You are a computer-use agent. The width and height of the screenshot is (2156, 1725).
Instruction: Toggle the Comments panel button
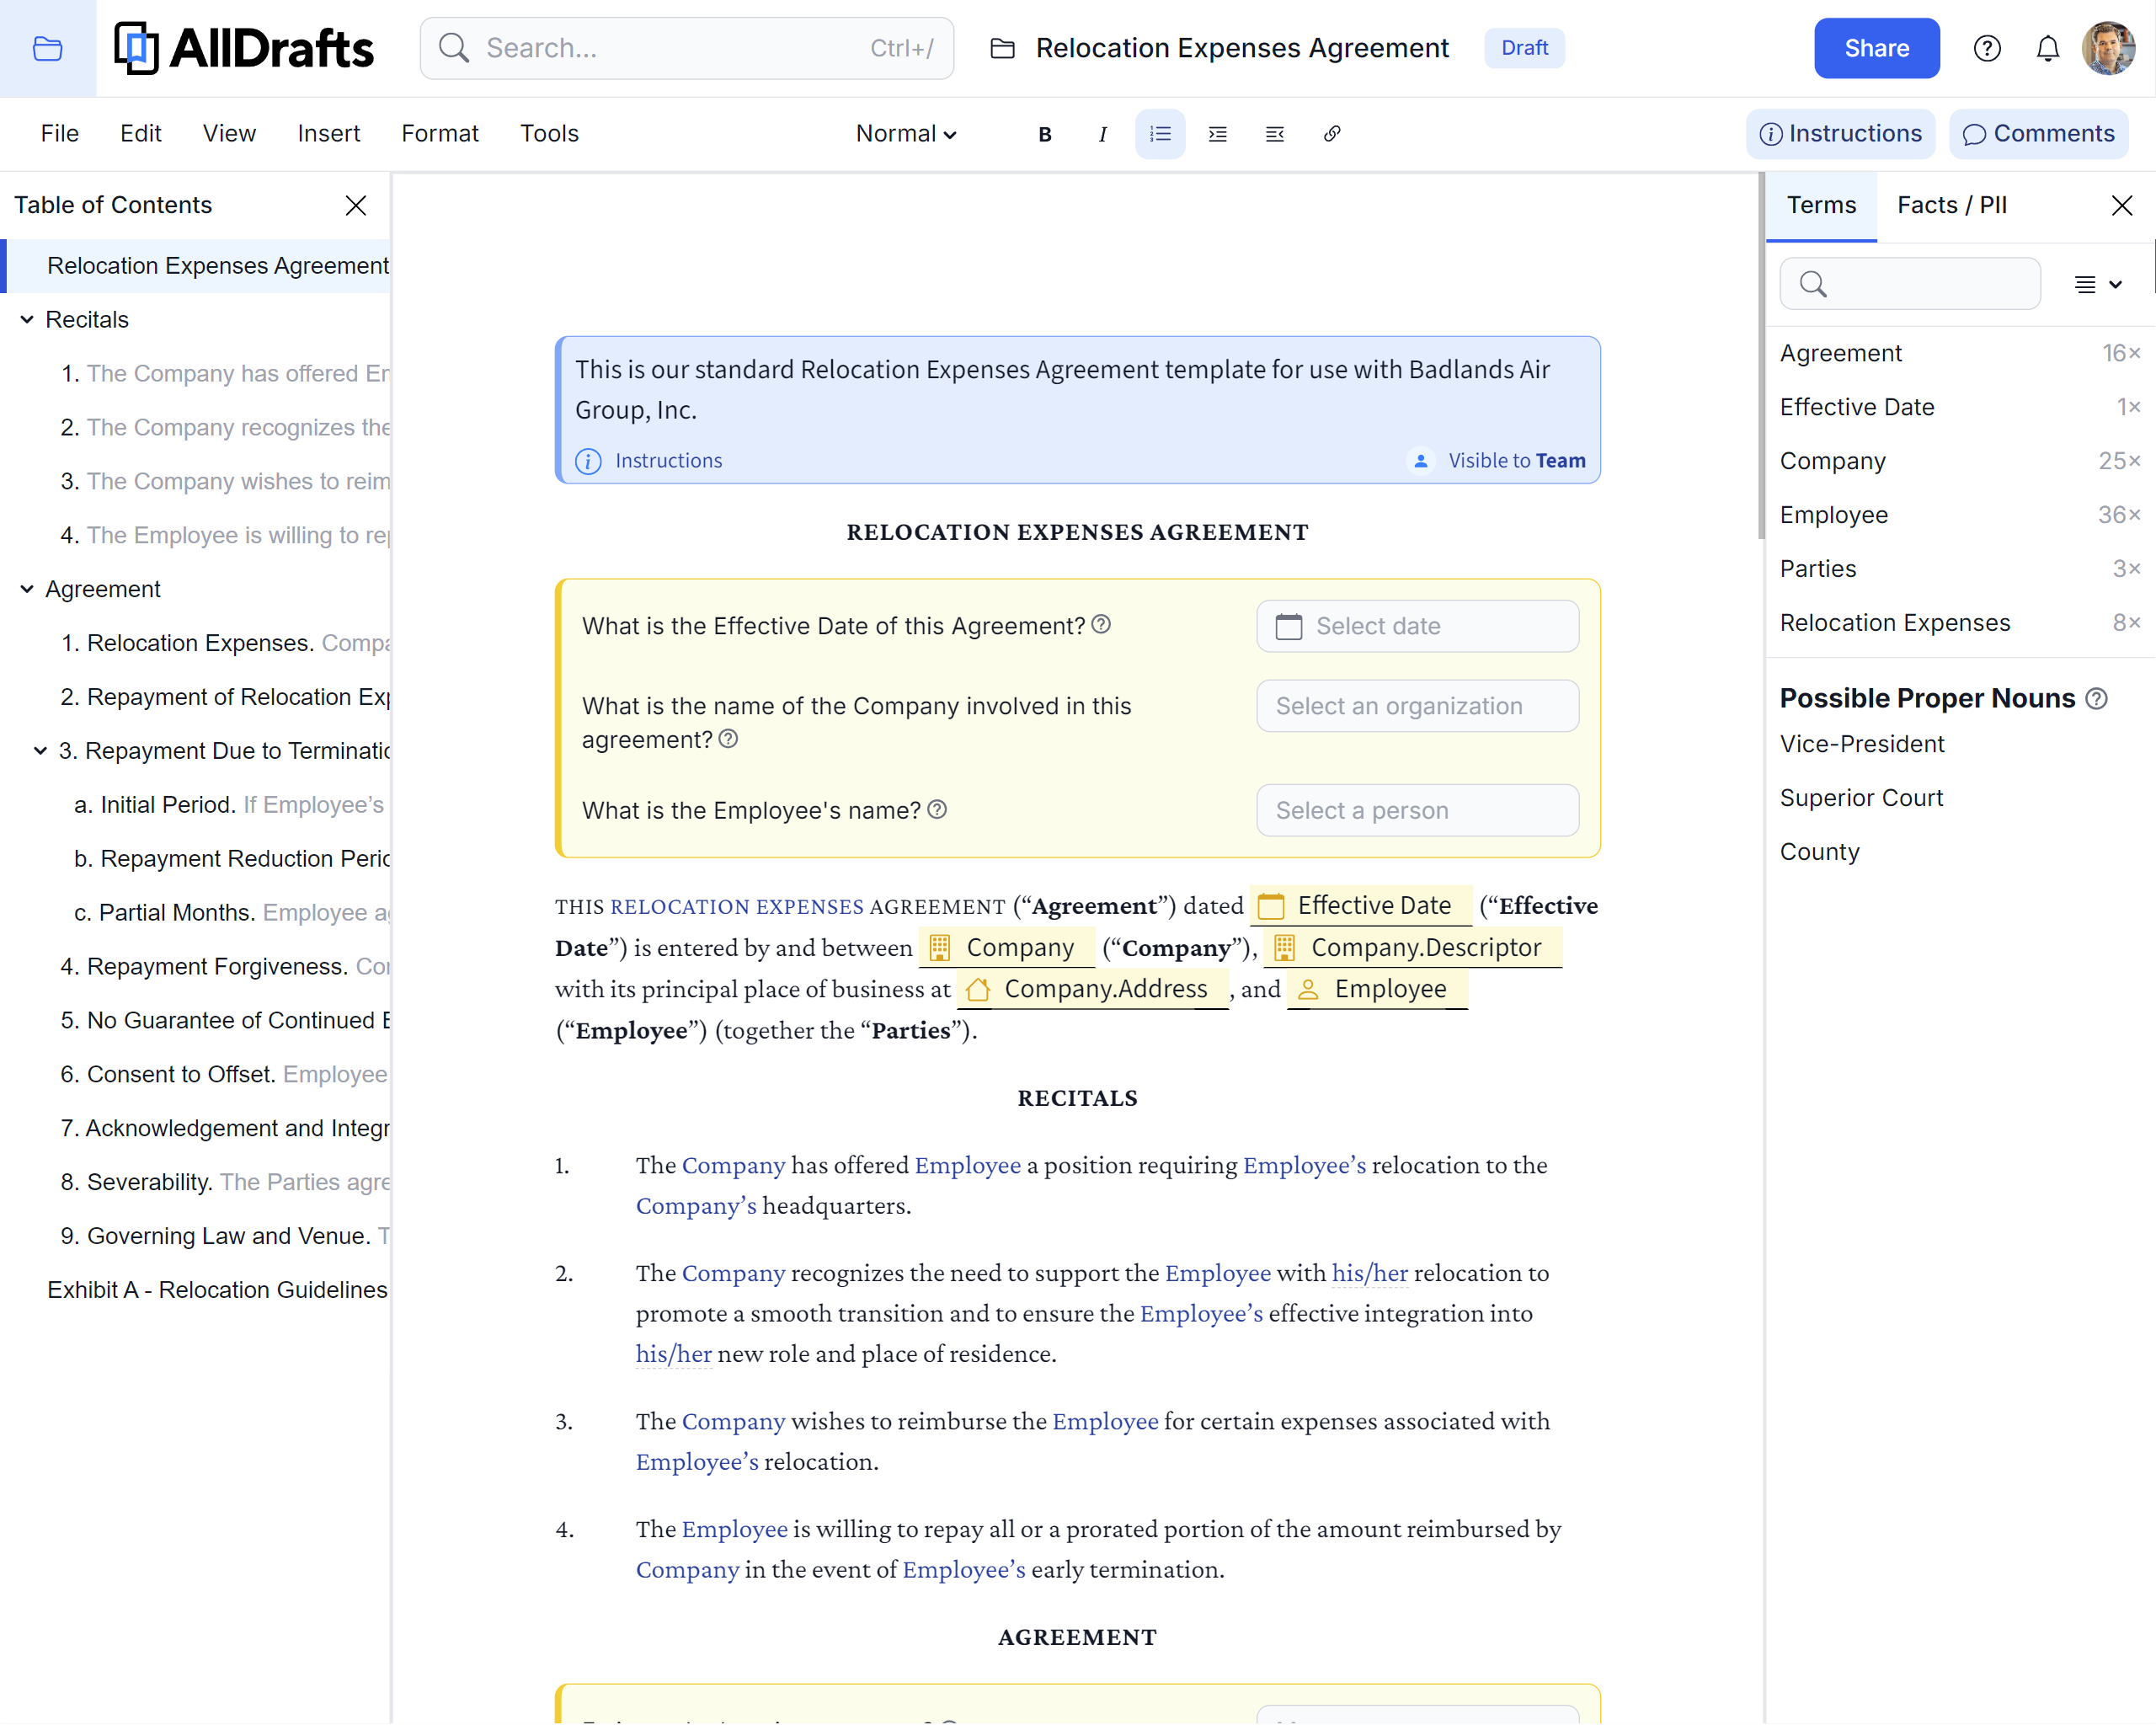click(x=2037, y=134)
